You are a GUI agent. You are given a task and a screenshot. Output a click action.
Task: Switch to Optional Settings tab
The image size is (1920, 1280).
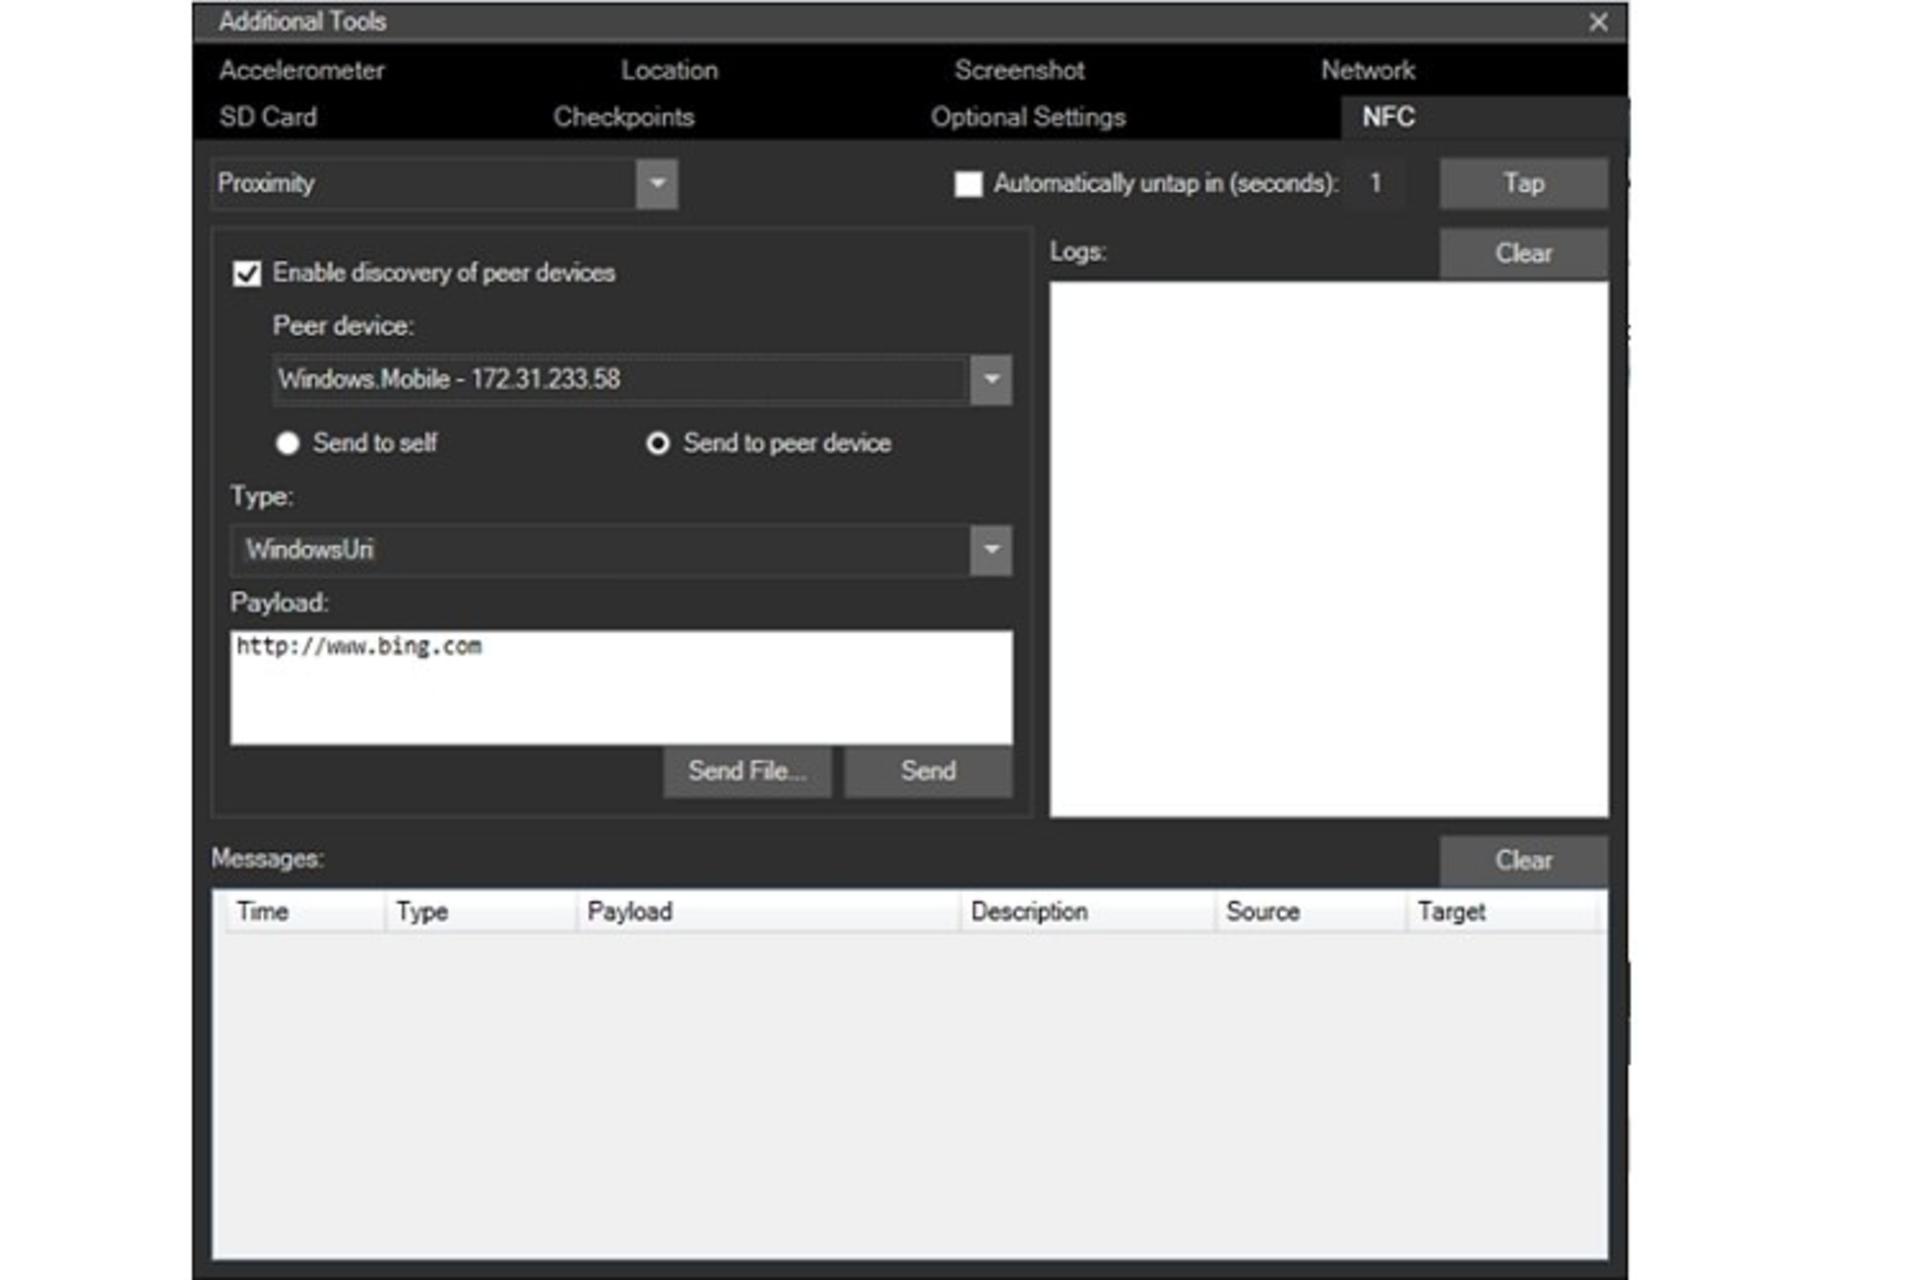pyautogui.click(x=1028, y=117)
